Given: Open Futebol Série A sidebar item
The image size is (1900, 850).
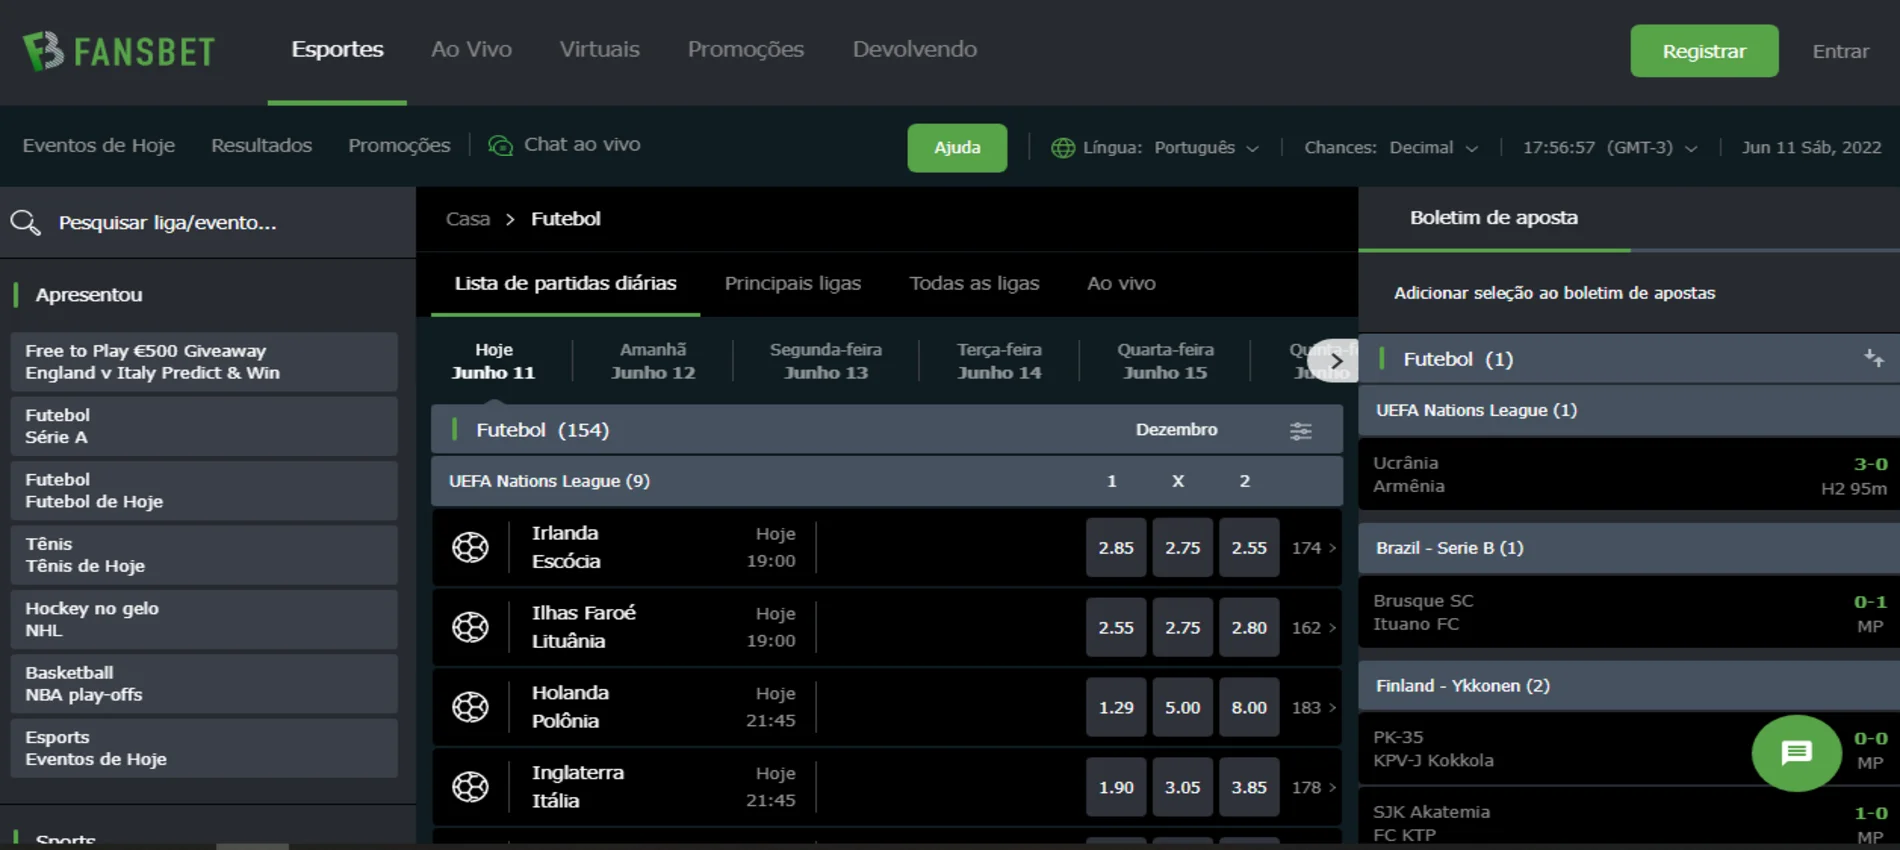Looking at the screenshot, I should click(x=204, y=426).
